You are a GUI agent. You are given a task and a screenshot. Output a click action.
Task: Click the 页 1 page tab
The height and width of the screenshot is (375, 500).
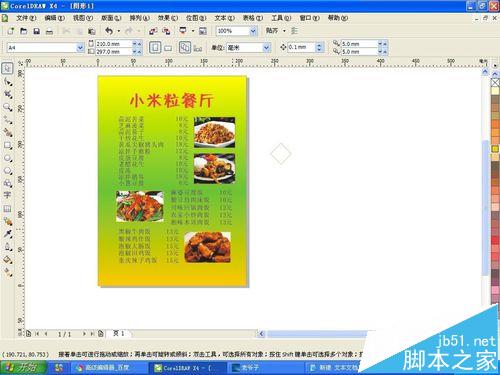(119, 333)
